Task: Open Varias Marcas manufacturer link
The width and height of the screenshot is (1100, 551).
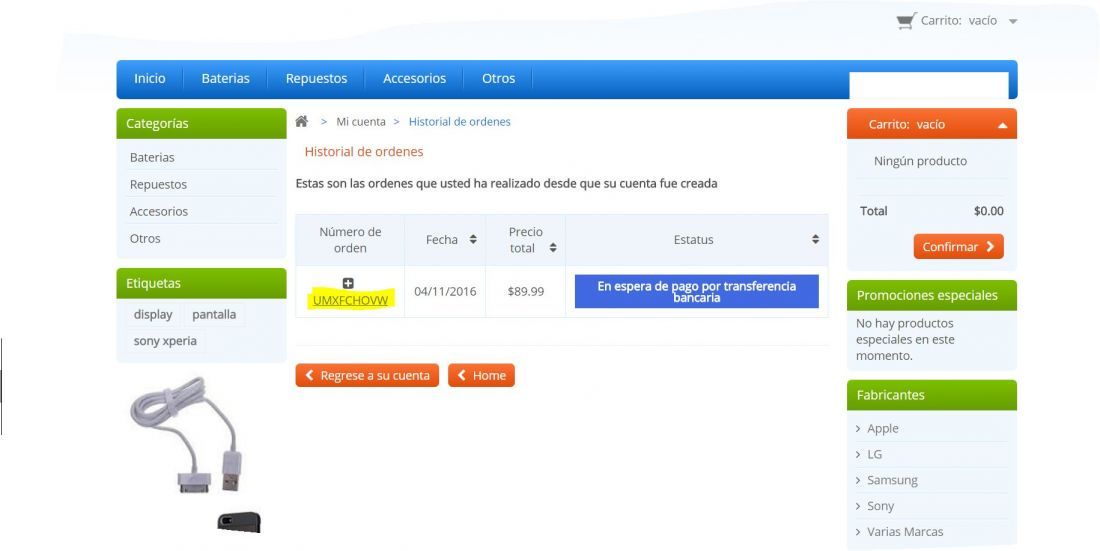Action: [x=905, y=532]
